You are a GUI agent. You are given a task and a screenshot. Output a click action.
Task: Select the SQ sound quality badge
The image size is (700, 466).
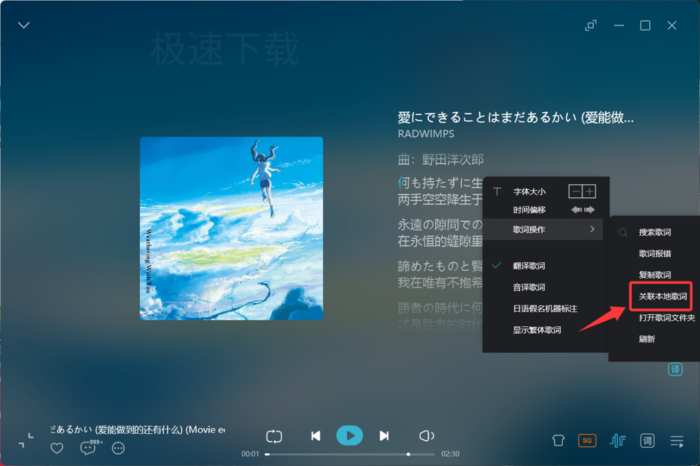coord(587,441)
